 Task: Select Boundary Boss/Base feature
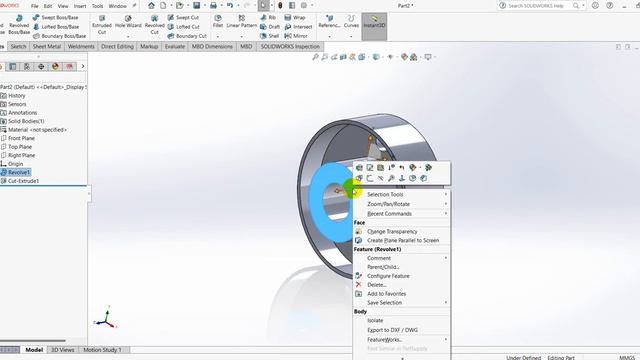point(59,36)
